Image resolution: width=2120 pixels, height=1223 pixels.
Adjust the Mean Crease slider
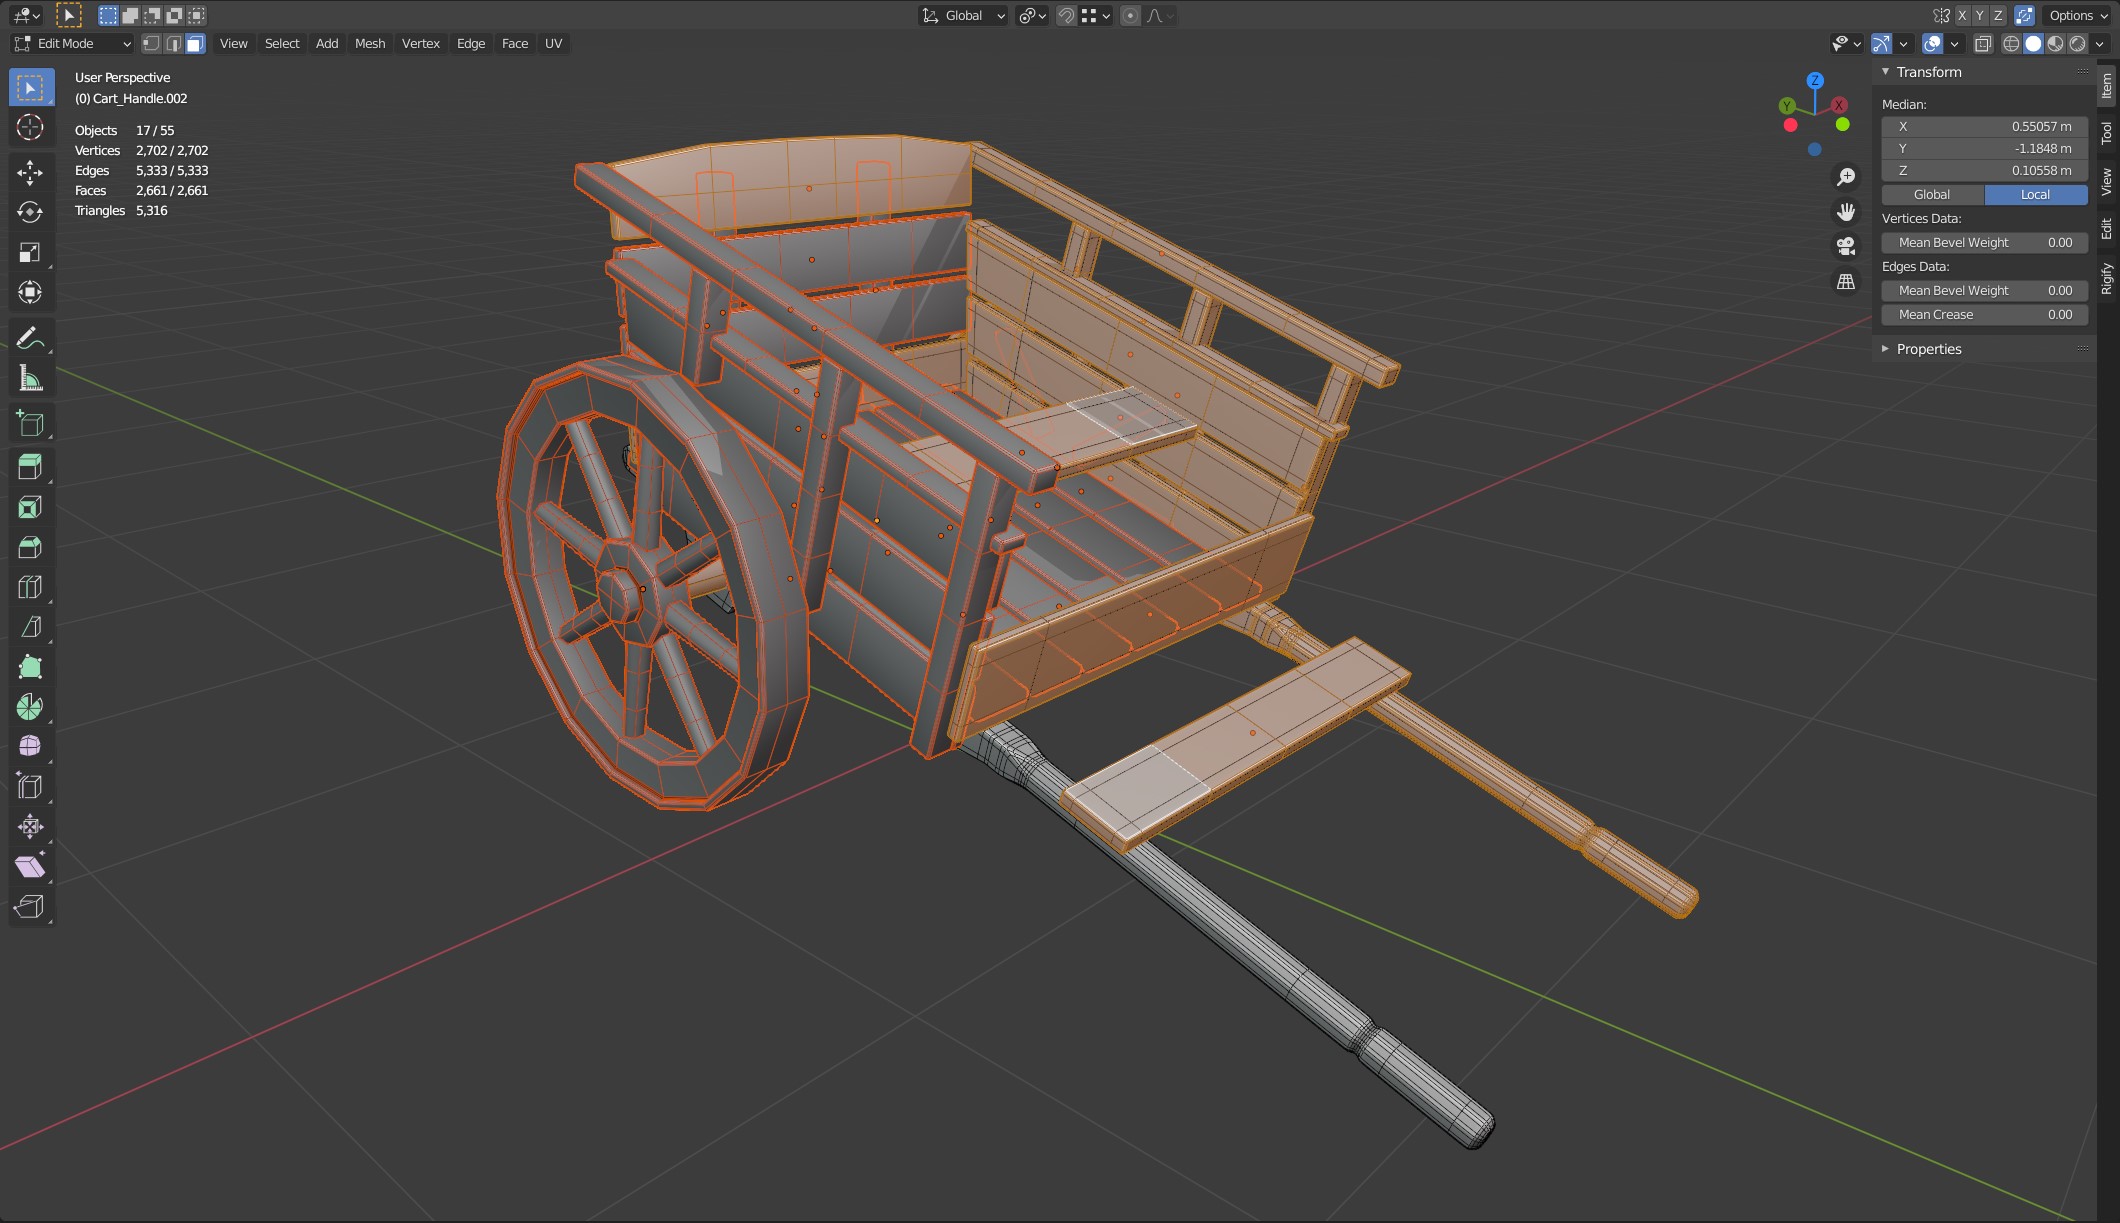coord(1984,314)
